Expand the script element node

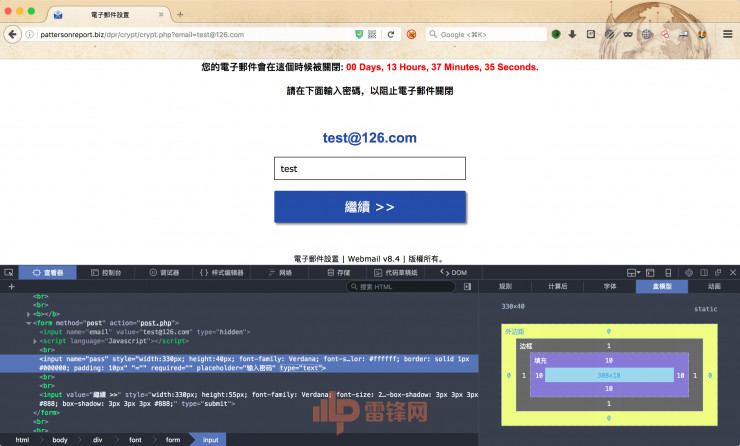point(35,341)
